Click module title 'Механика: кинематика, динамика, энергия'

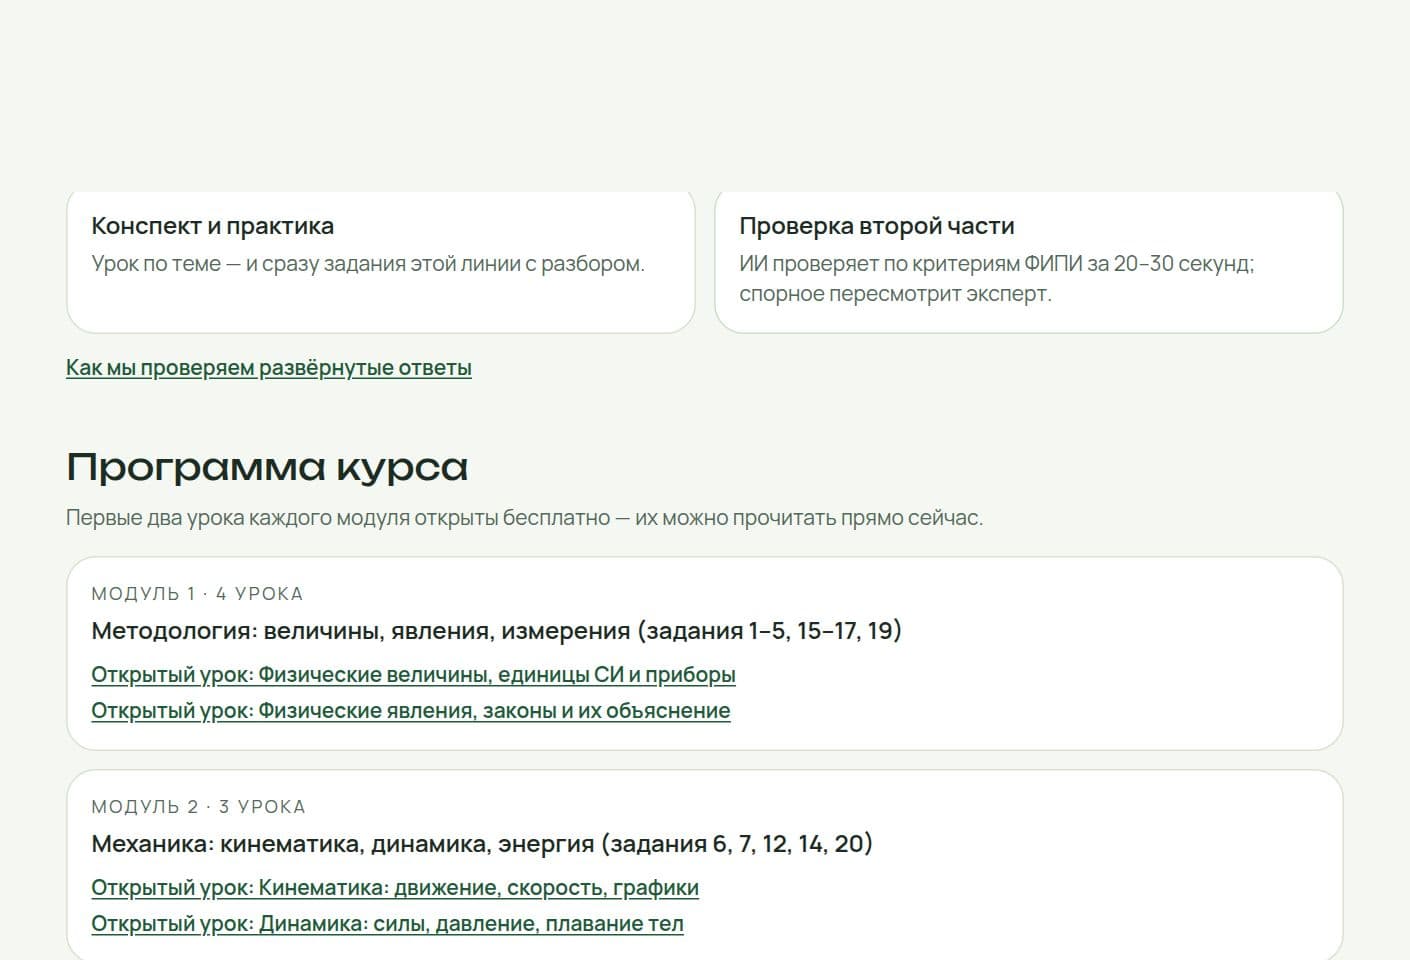point(482,844)
